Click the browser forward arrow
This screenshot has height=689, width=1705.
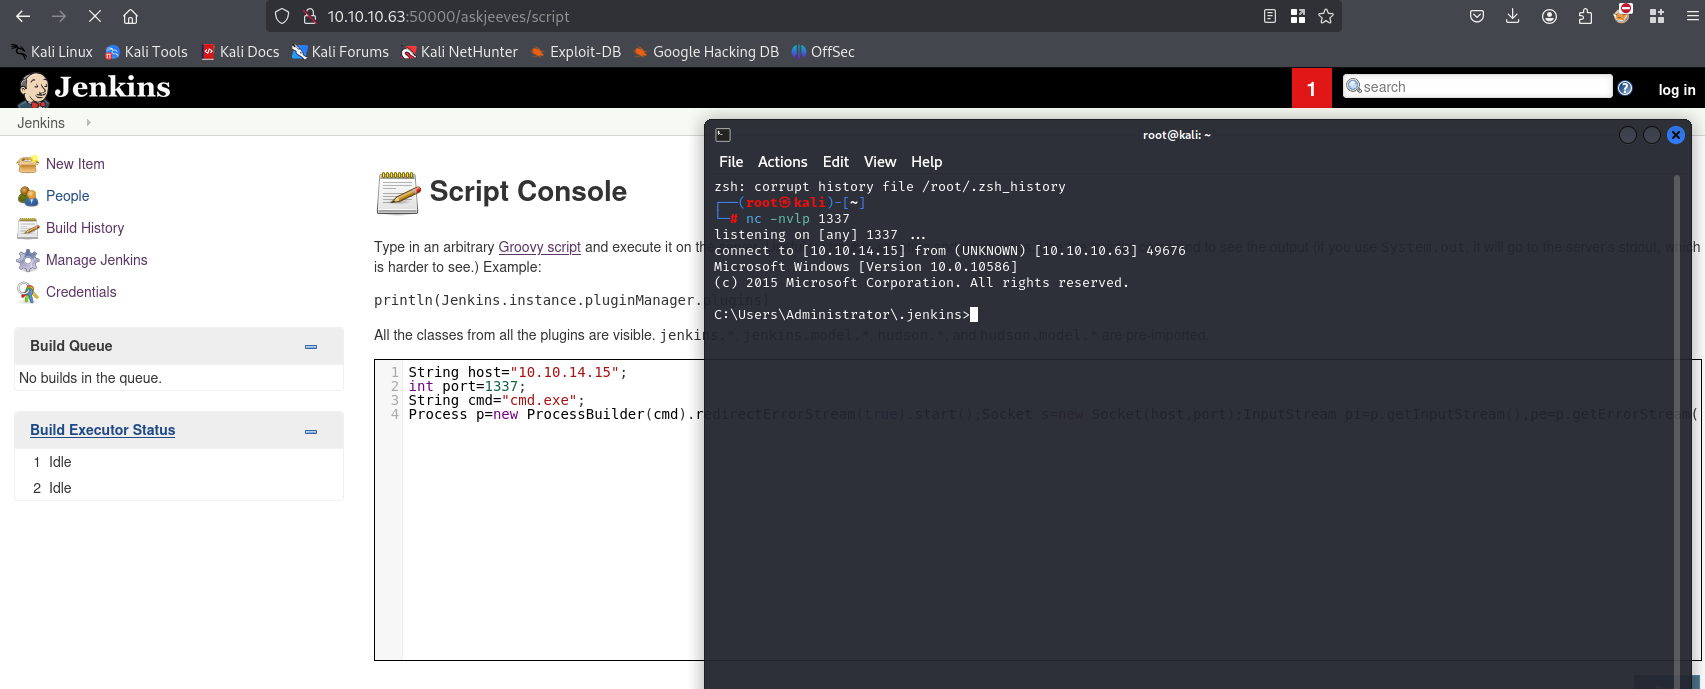pyautogui.click(x=59, y=16)
